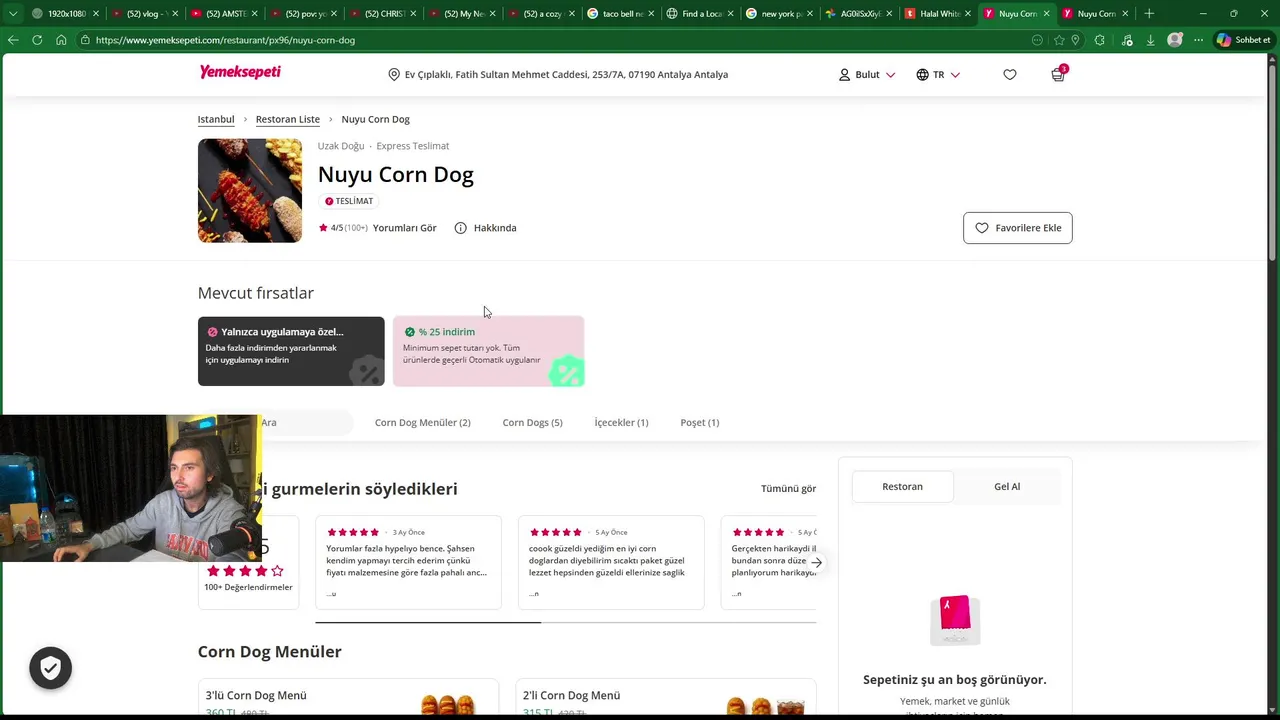This screenshot has height=720, width=1280.
Task: Switch to Corn Dogs (5) tab
Action: coord(532,423)
